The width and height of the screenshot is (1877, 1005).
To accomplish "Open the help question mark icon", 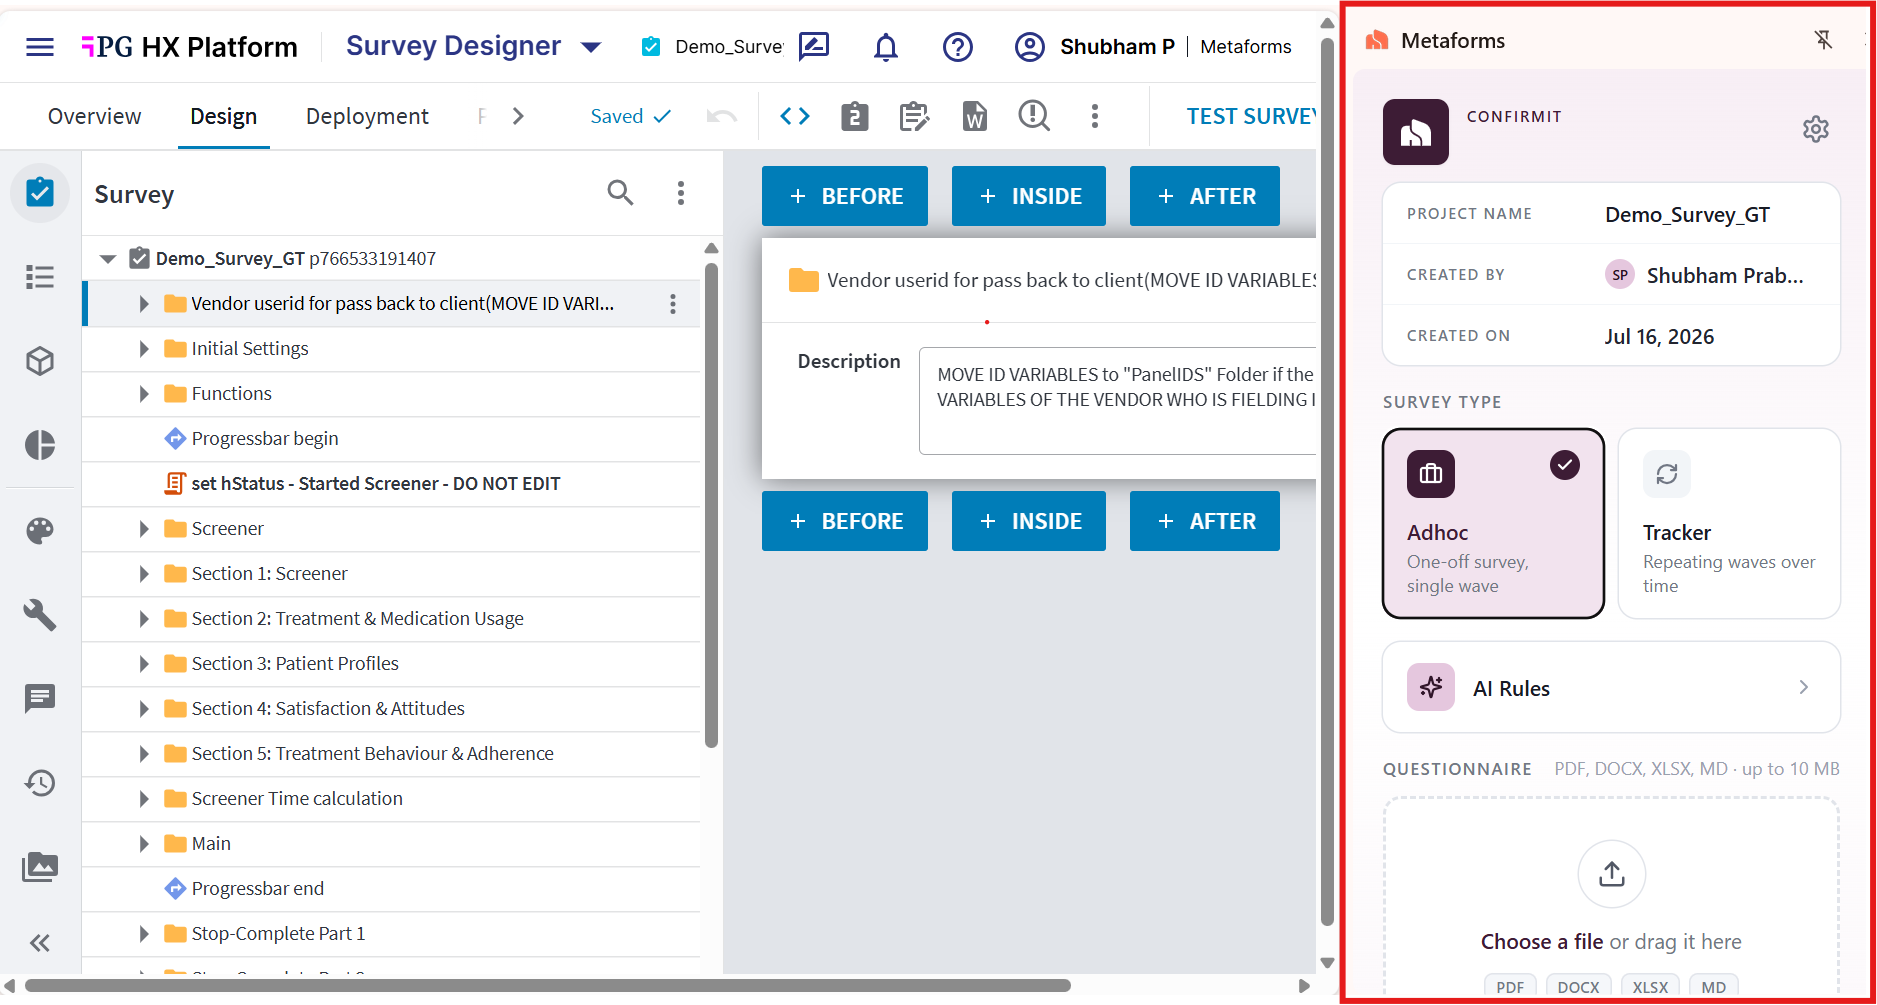I will (958, 47).
